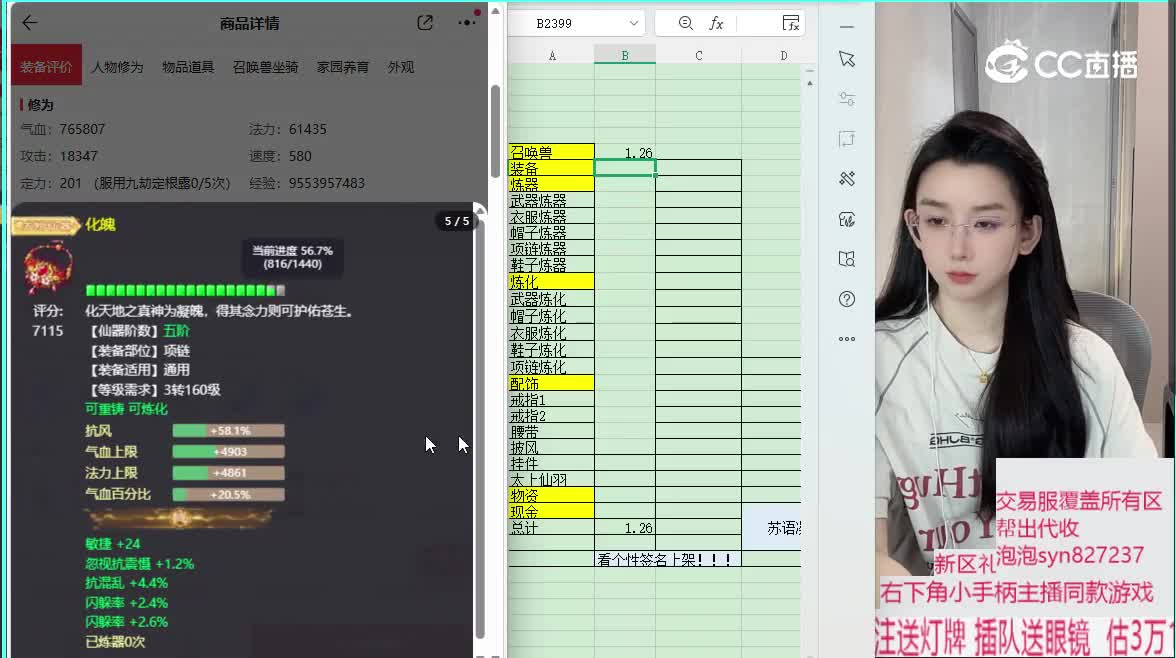Expand the formula bar panel icon
This screenshot has height=658, width=1176.
point(790,23)
